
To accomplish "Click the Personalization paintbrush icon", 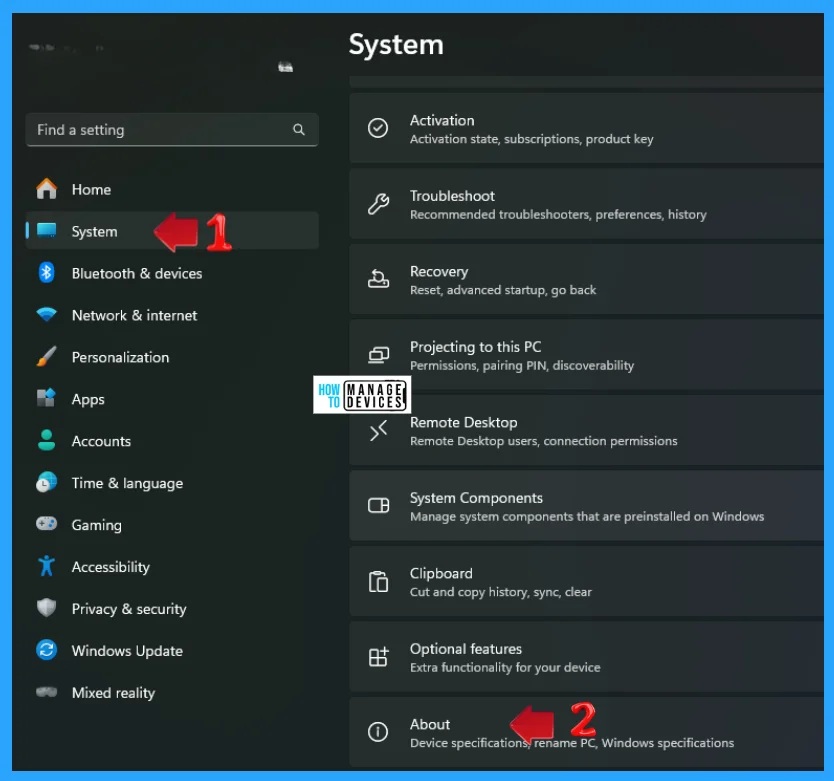I will [x=46, y=356].
